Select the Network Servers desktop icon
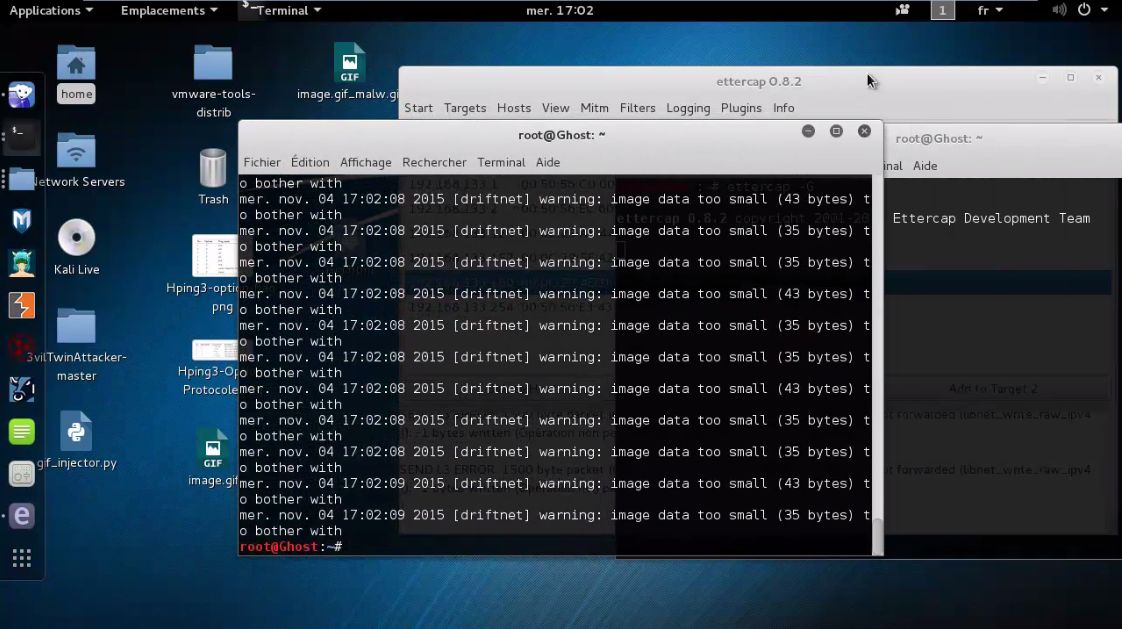Screen dimensions: 1122x629 [77, 160]
